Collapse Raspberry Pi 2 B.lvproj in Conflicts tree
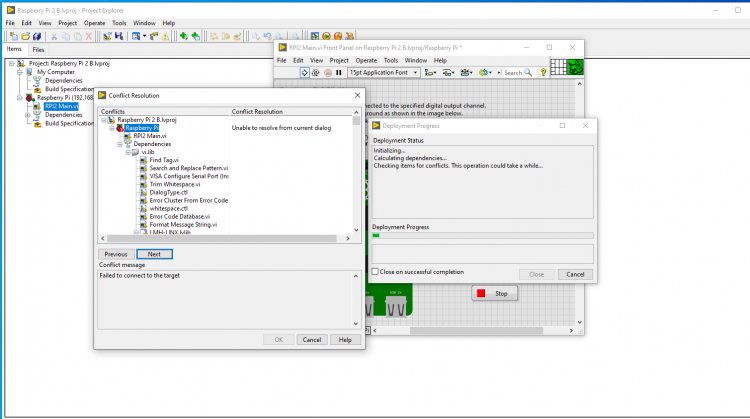This screenshot has height=419, width=750. (103, 120)
